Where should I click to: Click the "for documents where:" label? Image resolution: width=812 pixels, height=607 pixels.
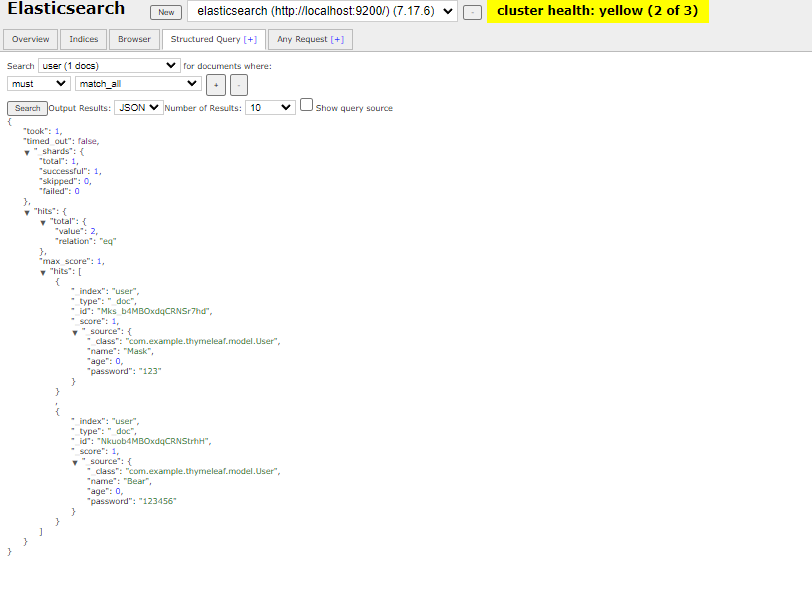[227, 66]
